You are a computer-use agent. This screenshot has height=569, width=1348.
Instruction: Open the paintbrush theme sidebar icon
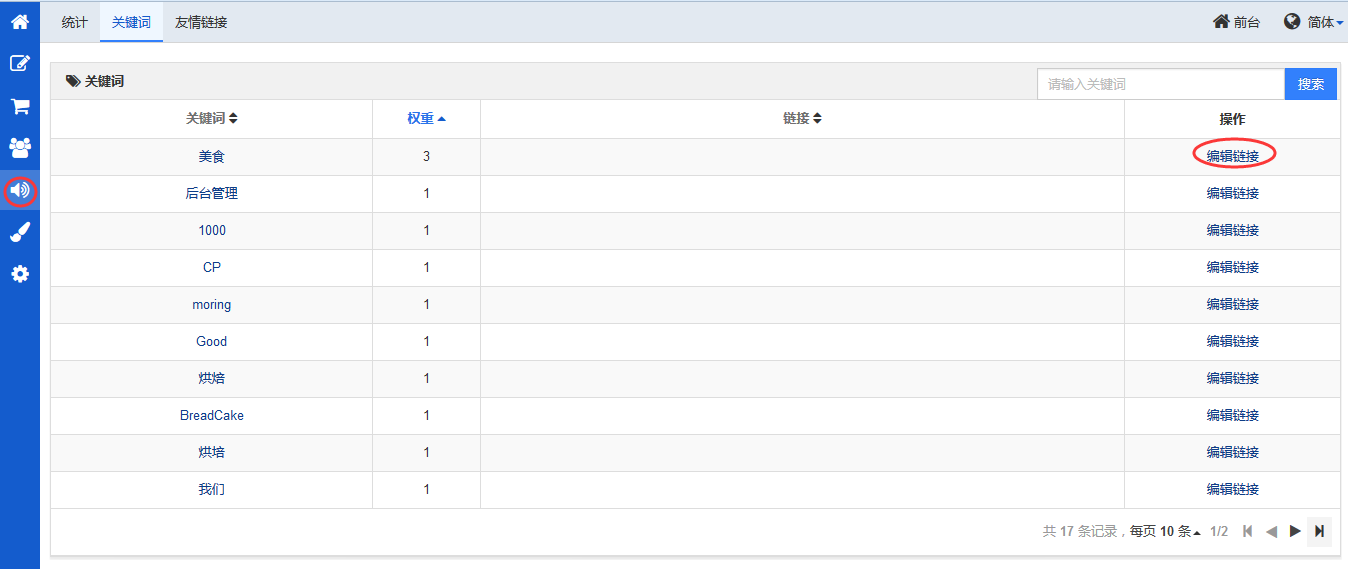pyautogui.click(x=20, y=232)
